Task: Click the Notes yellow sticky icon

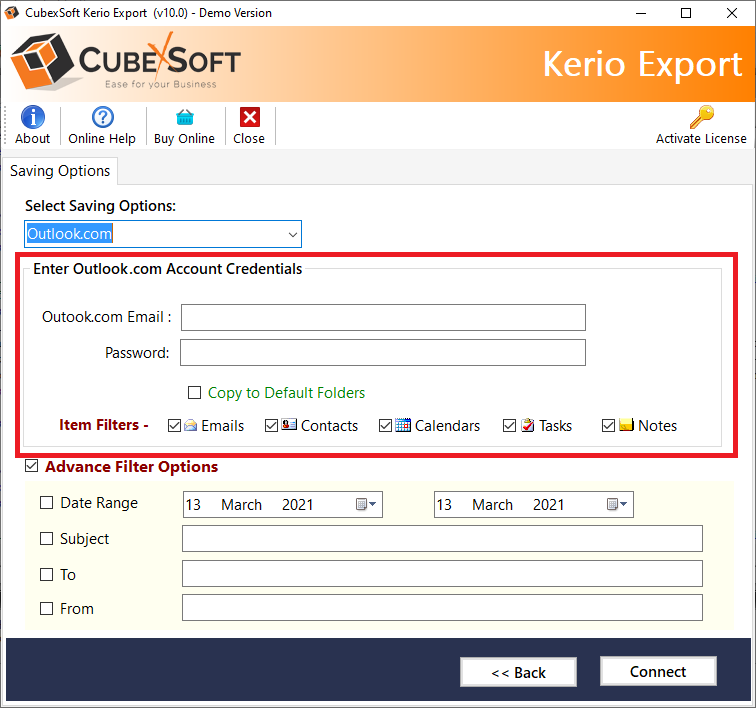Action: click(x=626, y=424)
